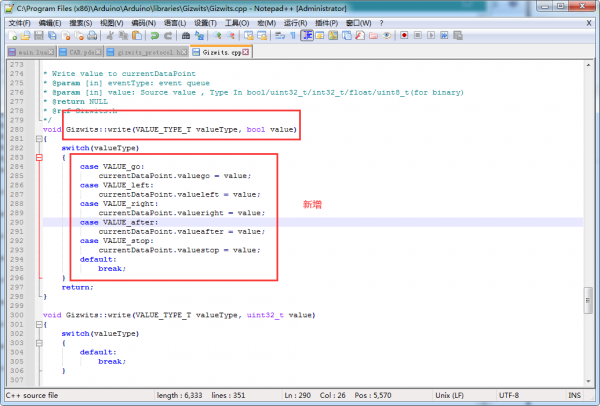
Task: Click the vertical scrollbar down arrow
Action: click(x=588, y=381)
